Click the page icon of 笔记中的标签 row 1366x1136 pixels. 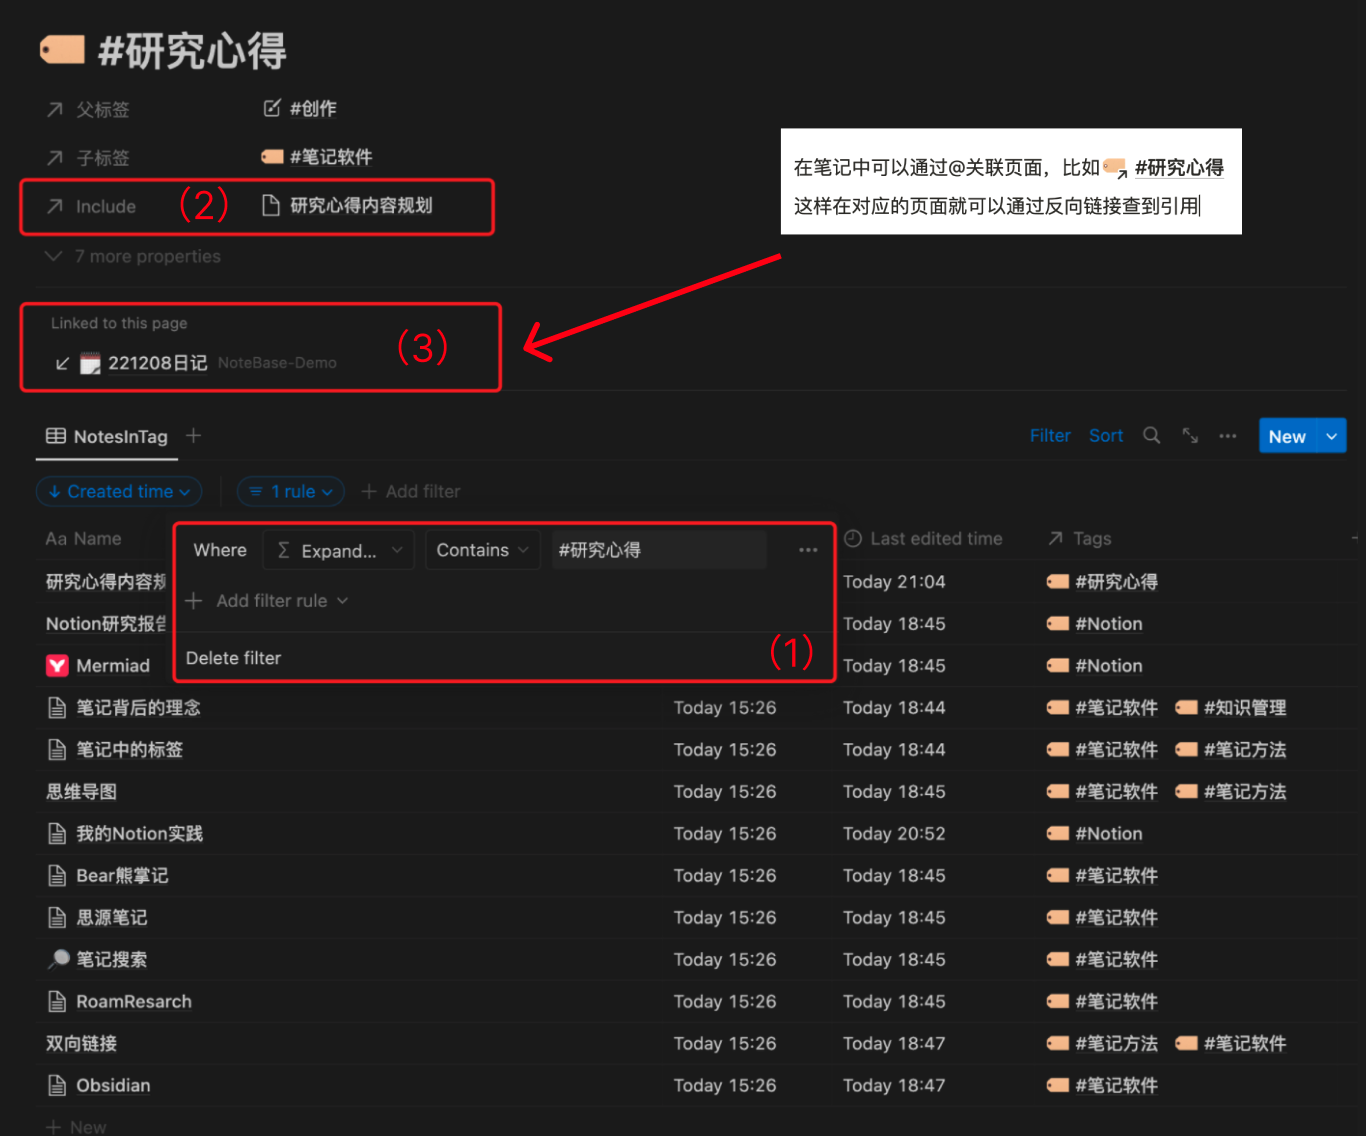pos(57,750)
